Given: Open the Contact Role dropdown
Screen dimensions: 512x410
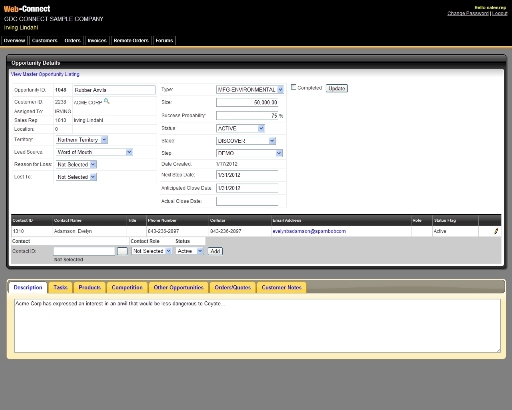Looking at the screenshot, I should click(x=152, y=251).
